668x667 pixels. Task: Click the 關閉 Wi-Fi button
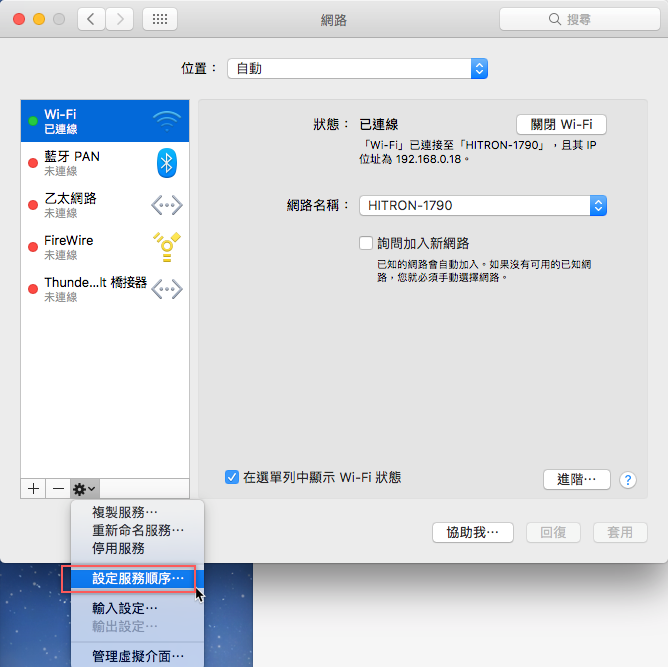click(561, 124)
